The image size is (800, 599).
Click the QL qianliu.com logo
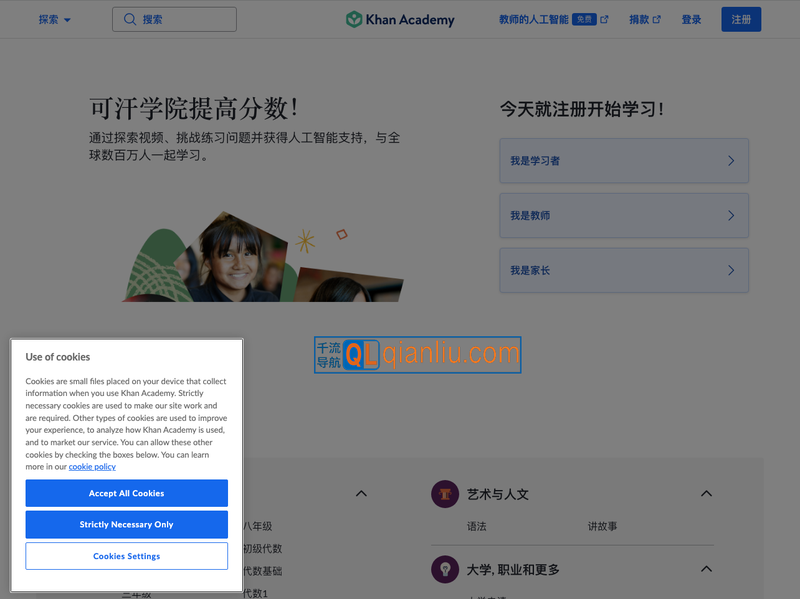(417, 354)
